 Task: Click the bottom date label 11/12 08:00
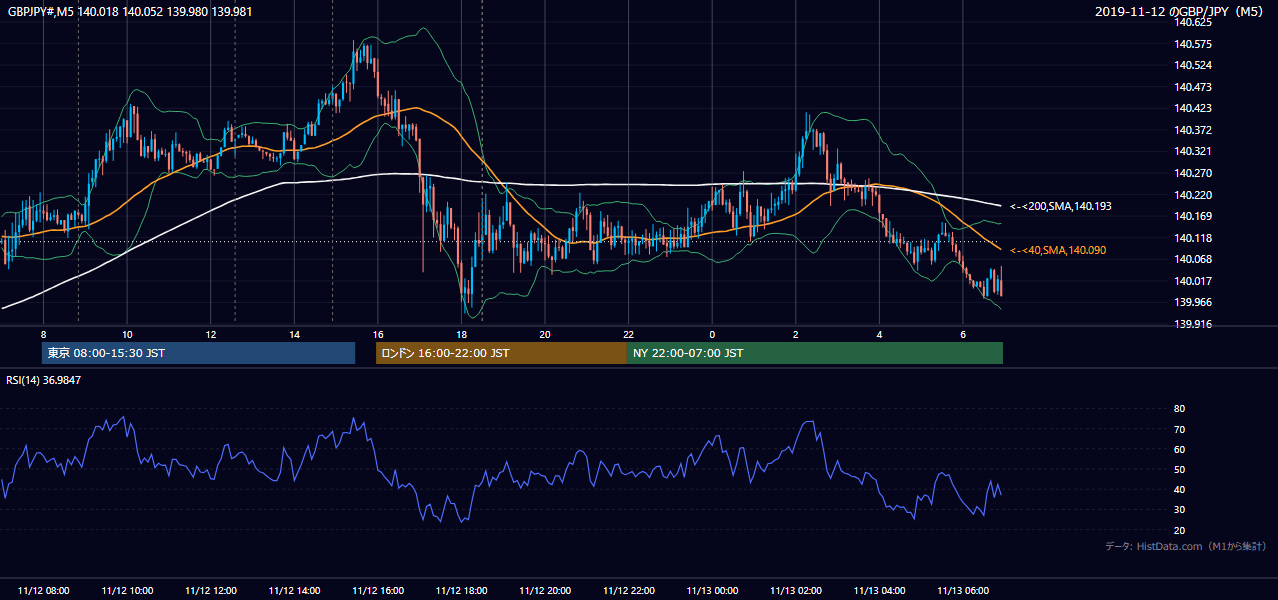(x=43, y=591)
